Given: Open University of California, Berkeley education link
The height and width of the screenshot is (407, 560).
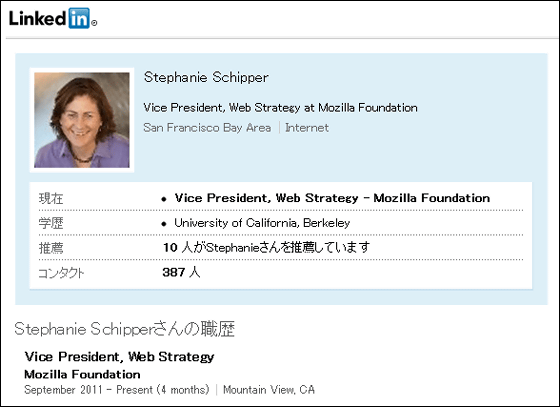Looking at the screenshot, I should [262, 223].
